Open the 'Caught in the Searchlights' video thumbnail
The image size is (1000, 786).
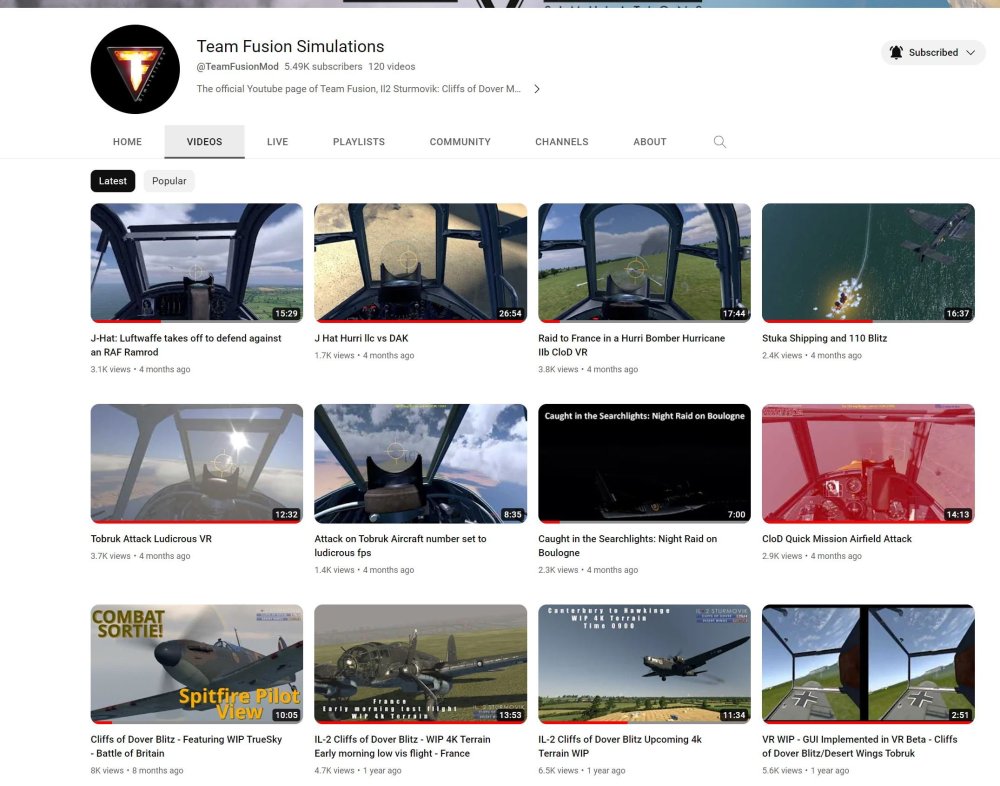[644, 463]
